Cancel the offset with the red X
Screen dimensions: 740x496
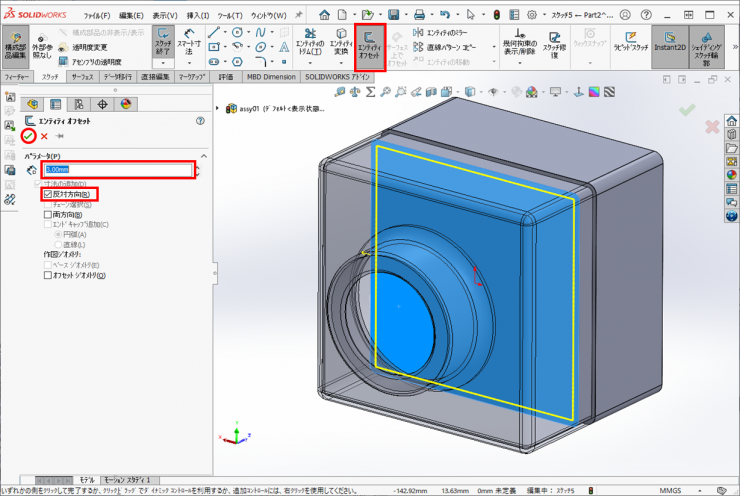pyautogui.click(x=44, y=136)
